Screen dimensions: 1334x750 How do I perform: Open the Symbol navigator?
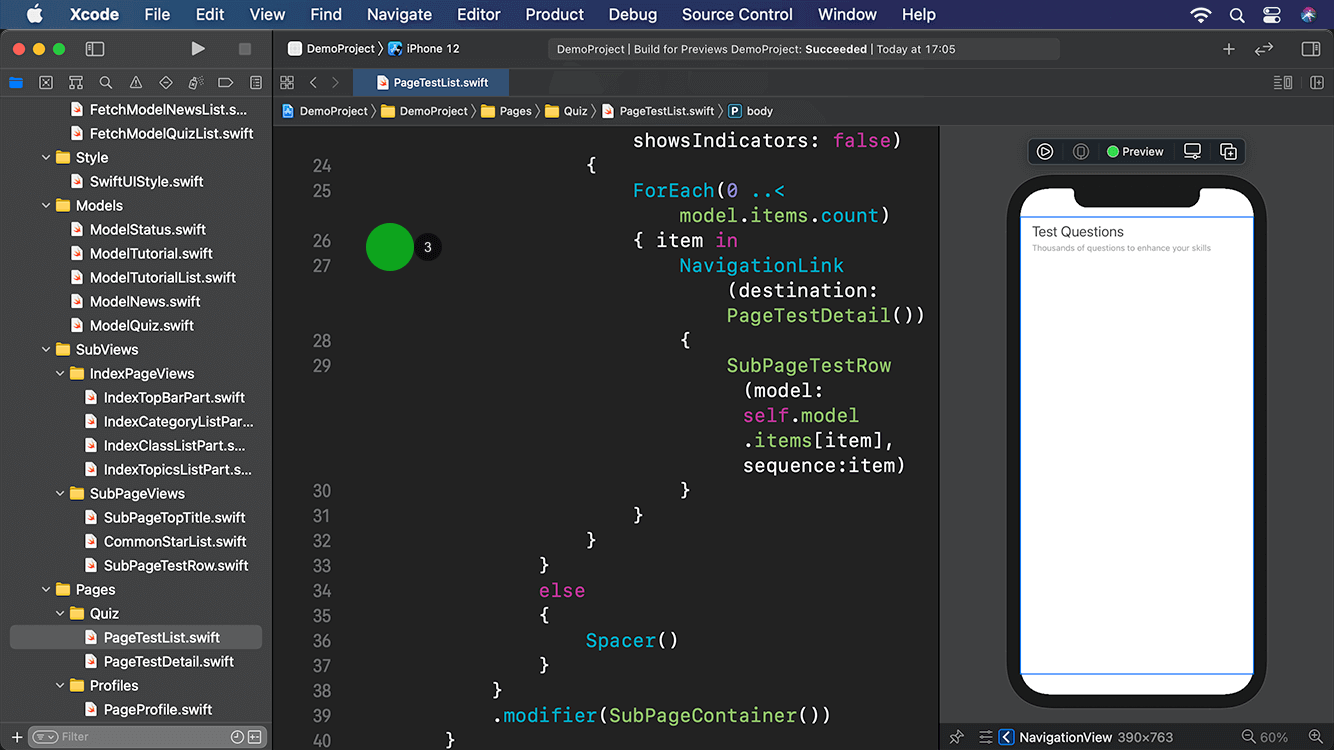pyautogui.click(x=76, y=82)
